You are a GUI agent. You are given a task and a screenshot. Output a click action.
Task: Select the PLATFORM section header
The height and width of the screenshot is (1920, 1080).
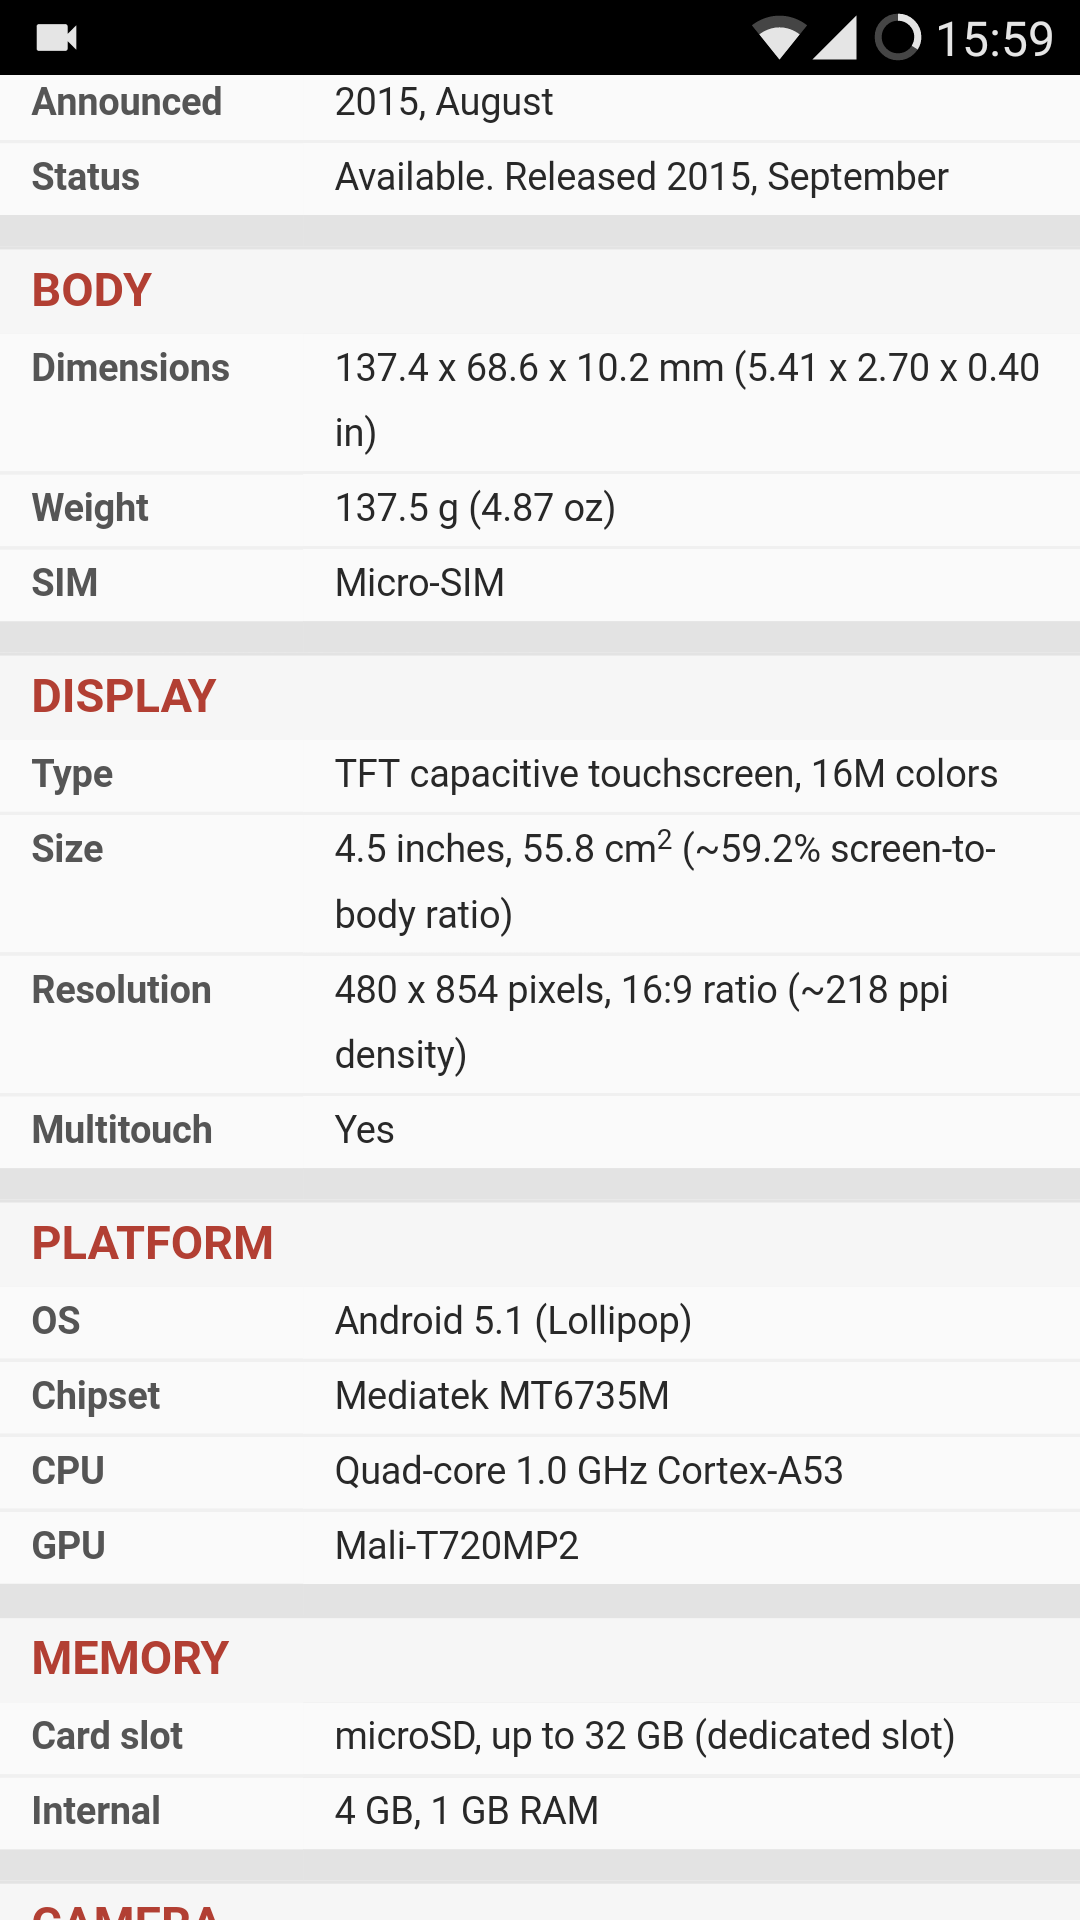[152, 1244]
